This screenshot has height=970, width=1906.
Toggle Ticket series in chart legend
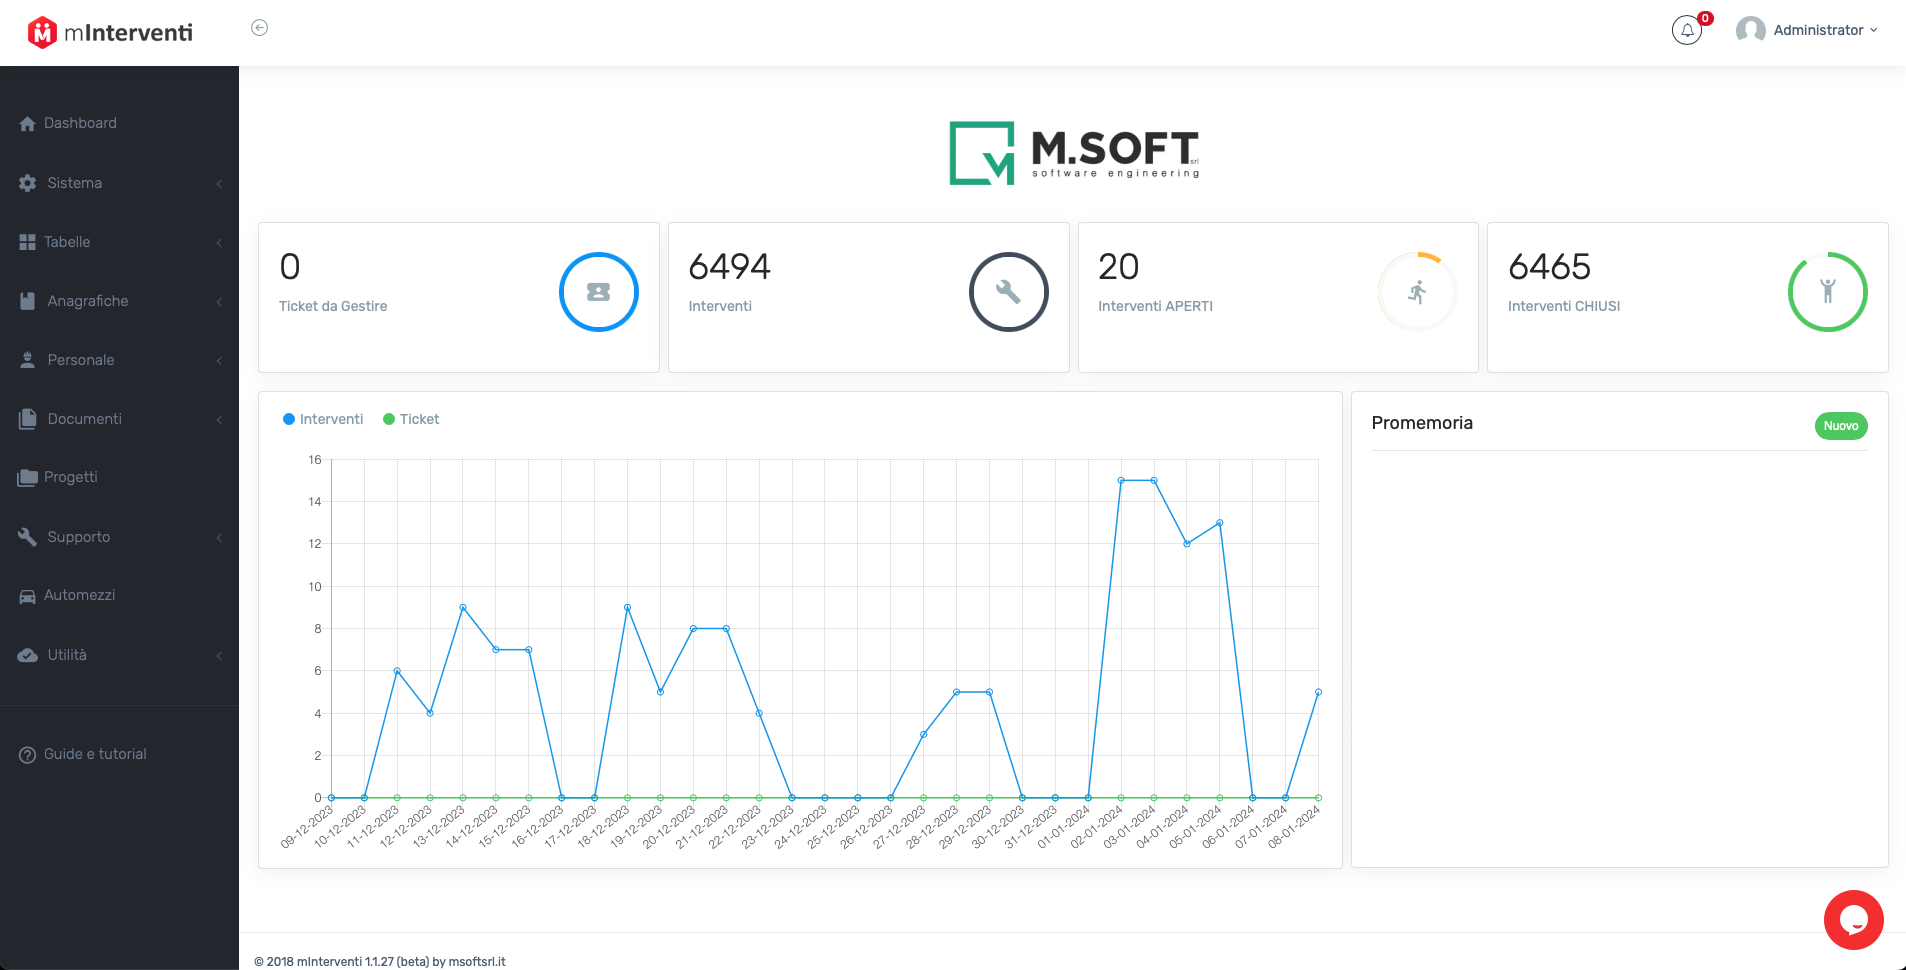pos(411,419)
